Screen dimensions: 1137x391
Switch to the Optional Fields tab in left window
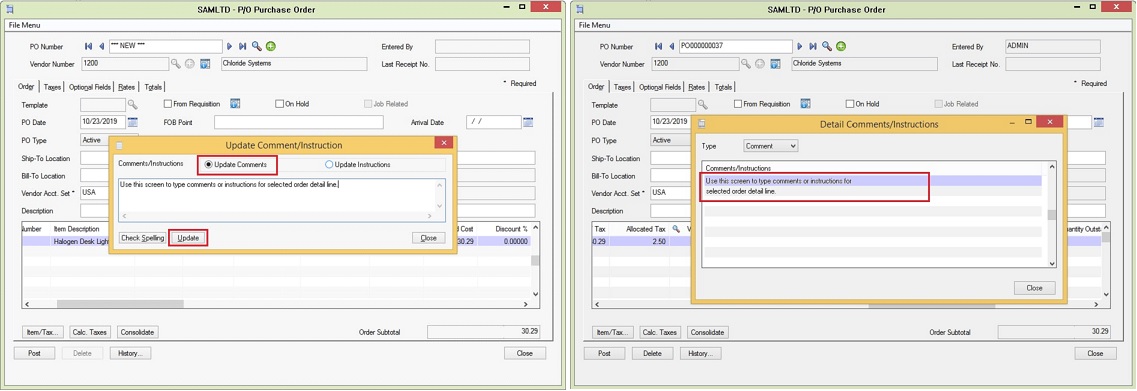coord(90,87)
